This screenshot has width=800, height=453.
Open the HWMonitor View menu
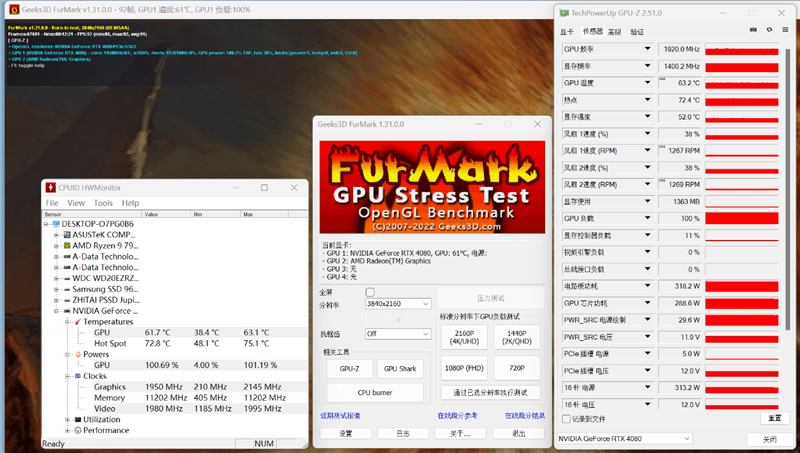[x=76, y=203]
